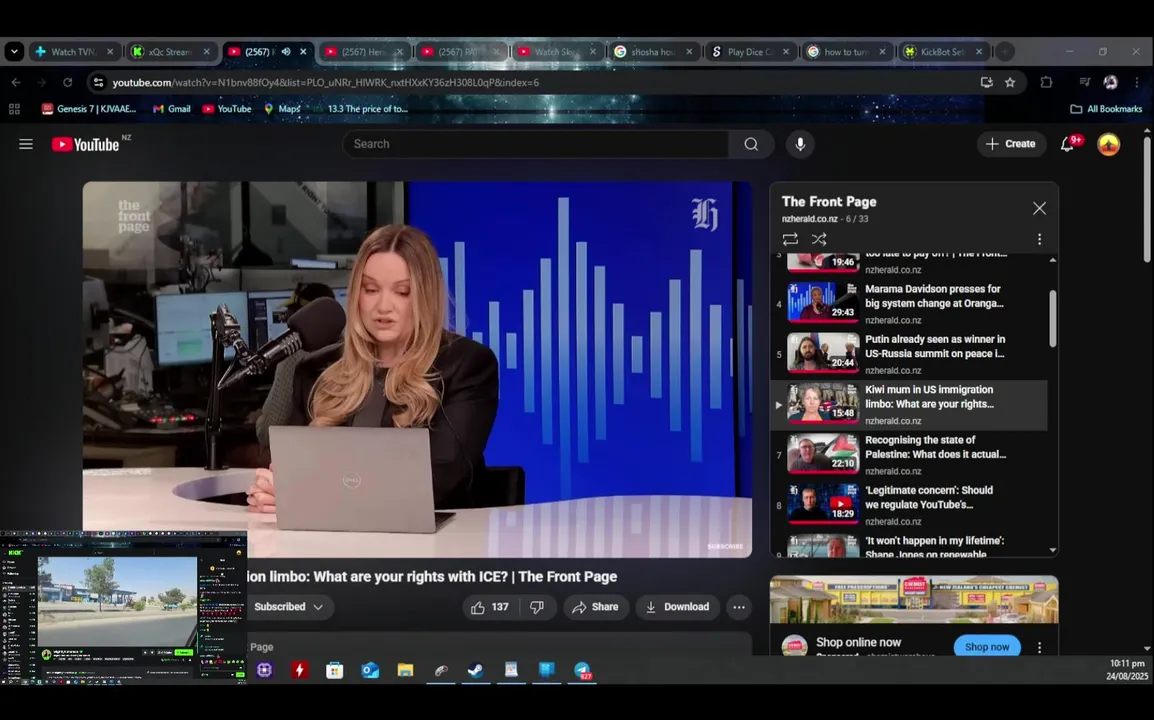Open Microsoft Store from the taskbar

point(334,670)
